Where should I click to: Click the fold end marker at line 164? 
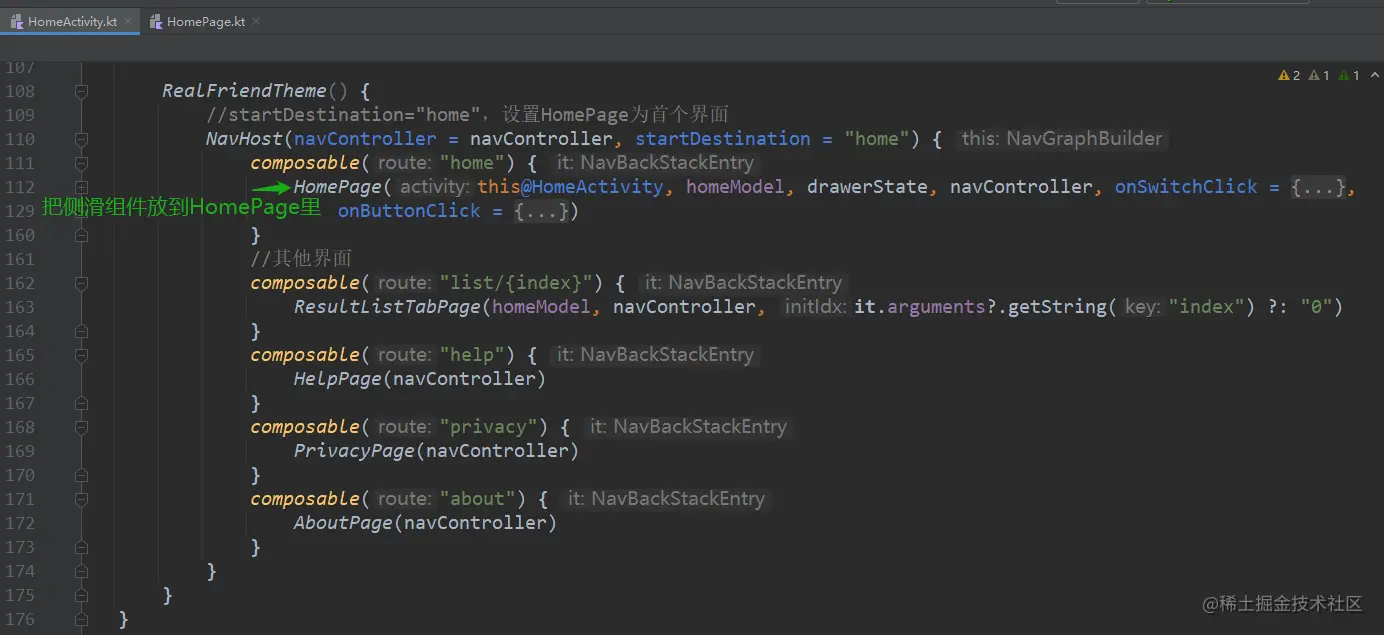click(x=81, y=331)
